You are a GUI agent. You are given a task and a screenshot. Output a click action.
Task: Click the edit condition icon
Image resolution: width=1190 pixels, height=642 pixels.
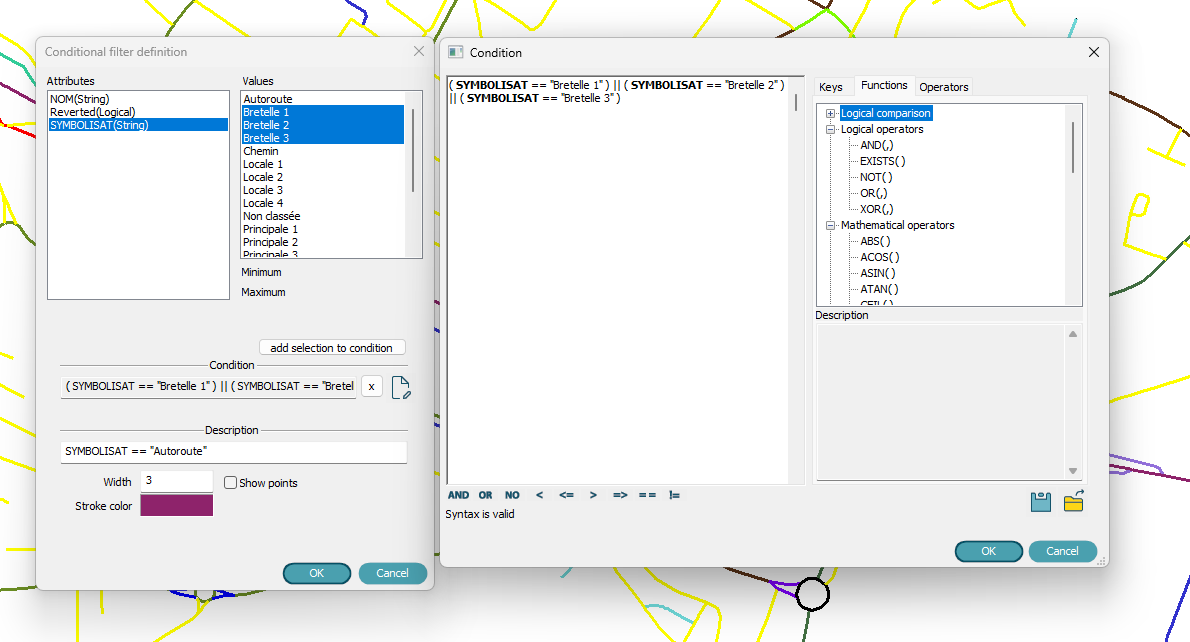pos(400,388)
